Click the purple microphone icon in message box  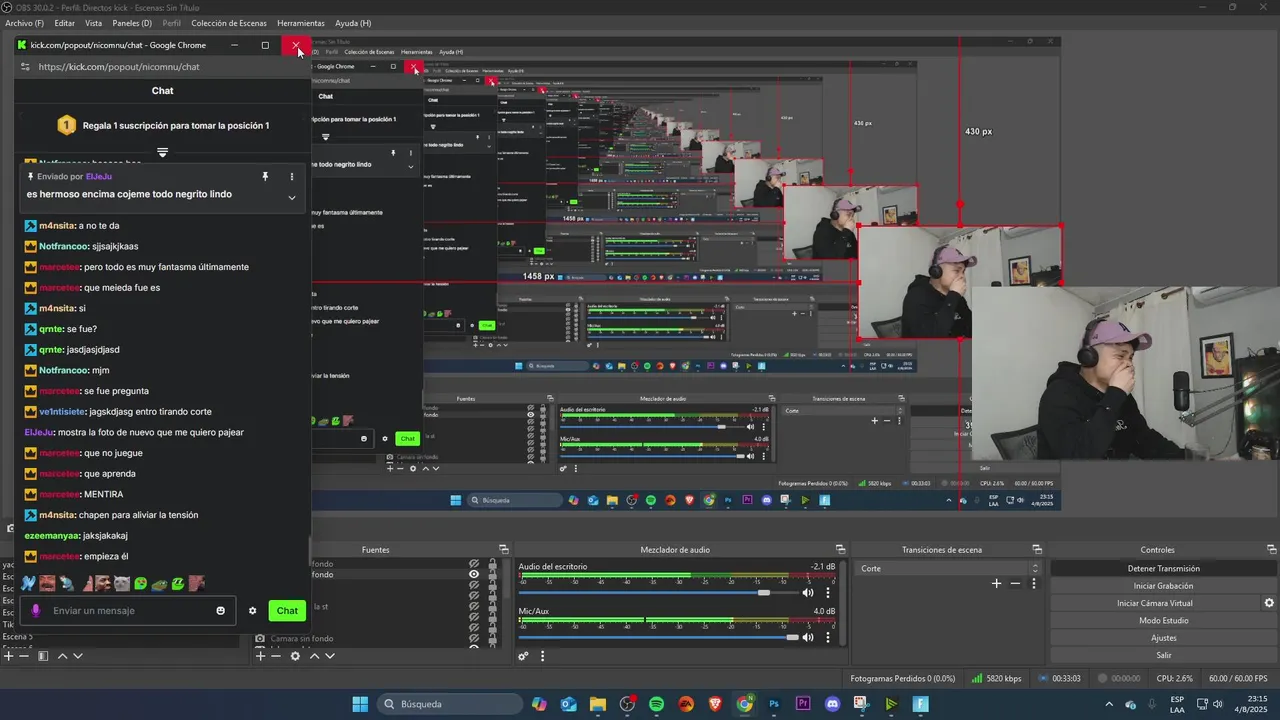coord(36,611)
